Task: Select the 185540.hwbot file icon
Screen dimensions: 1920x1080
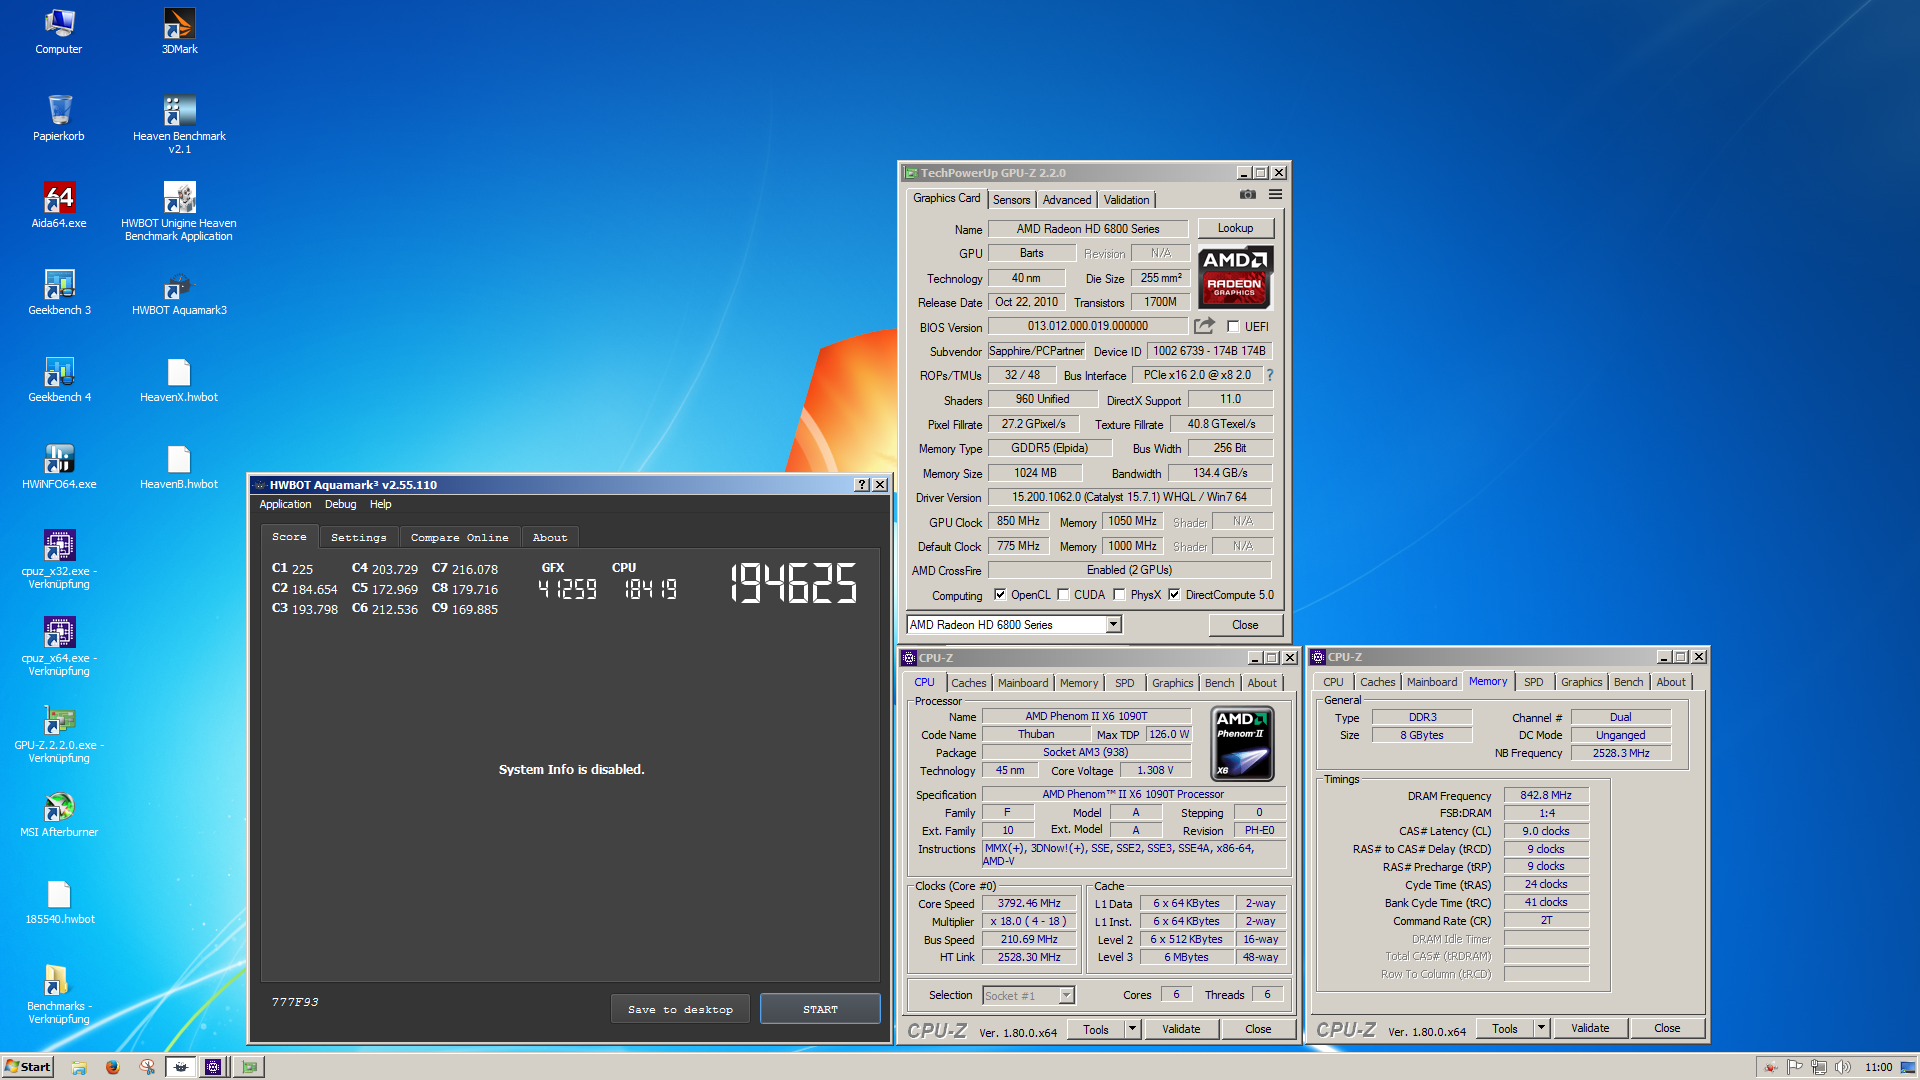Action: click(x=59, y=901)
